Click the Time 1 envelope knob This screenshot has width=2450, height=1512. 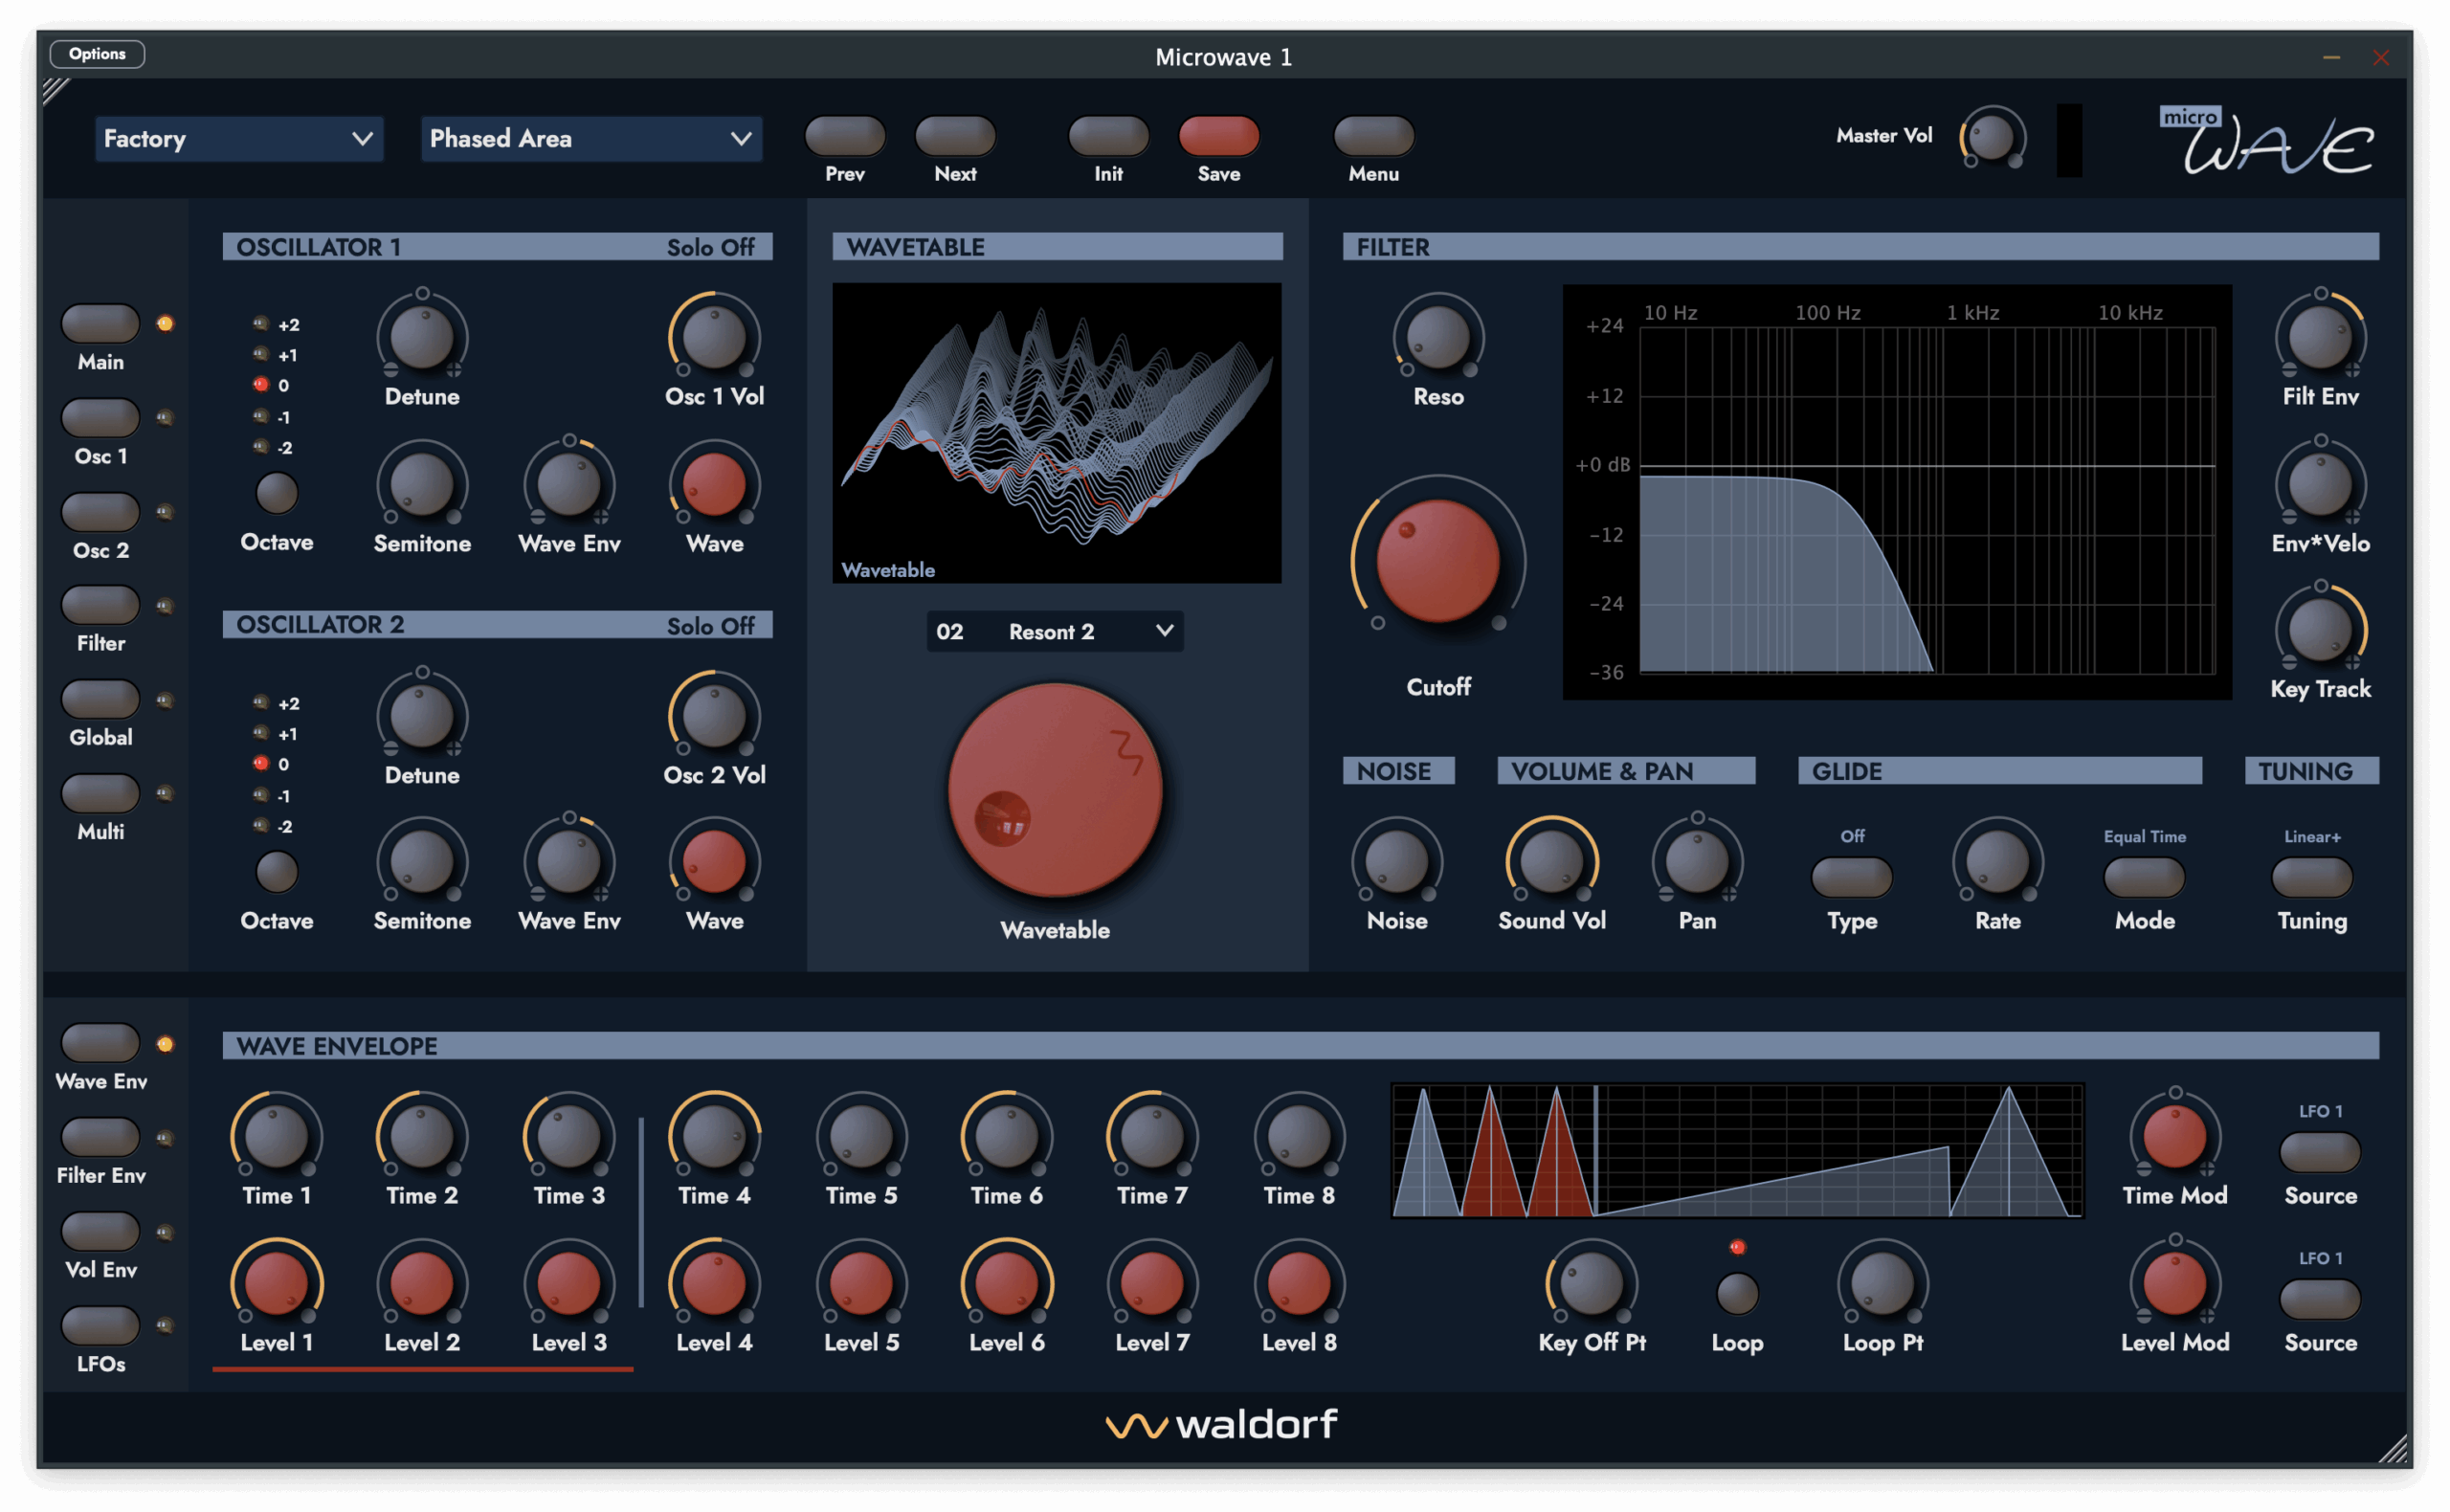(276, 1137)
